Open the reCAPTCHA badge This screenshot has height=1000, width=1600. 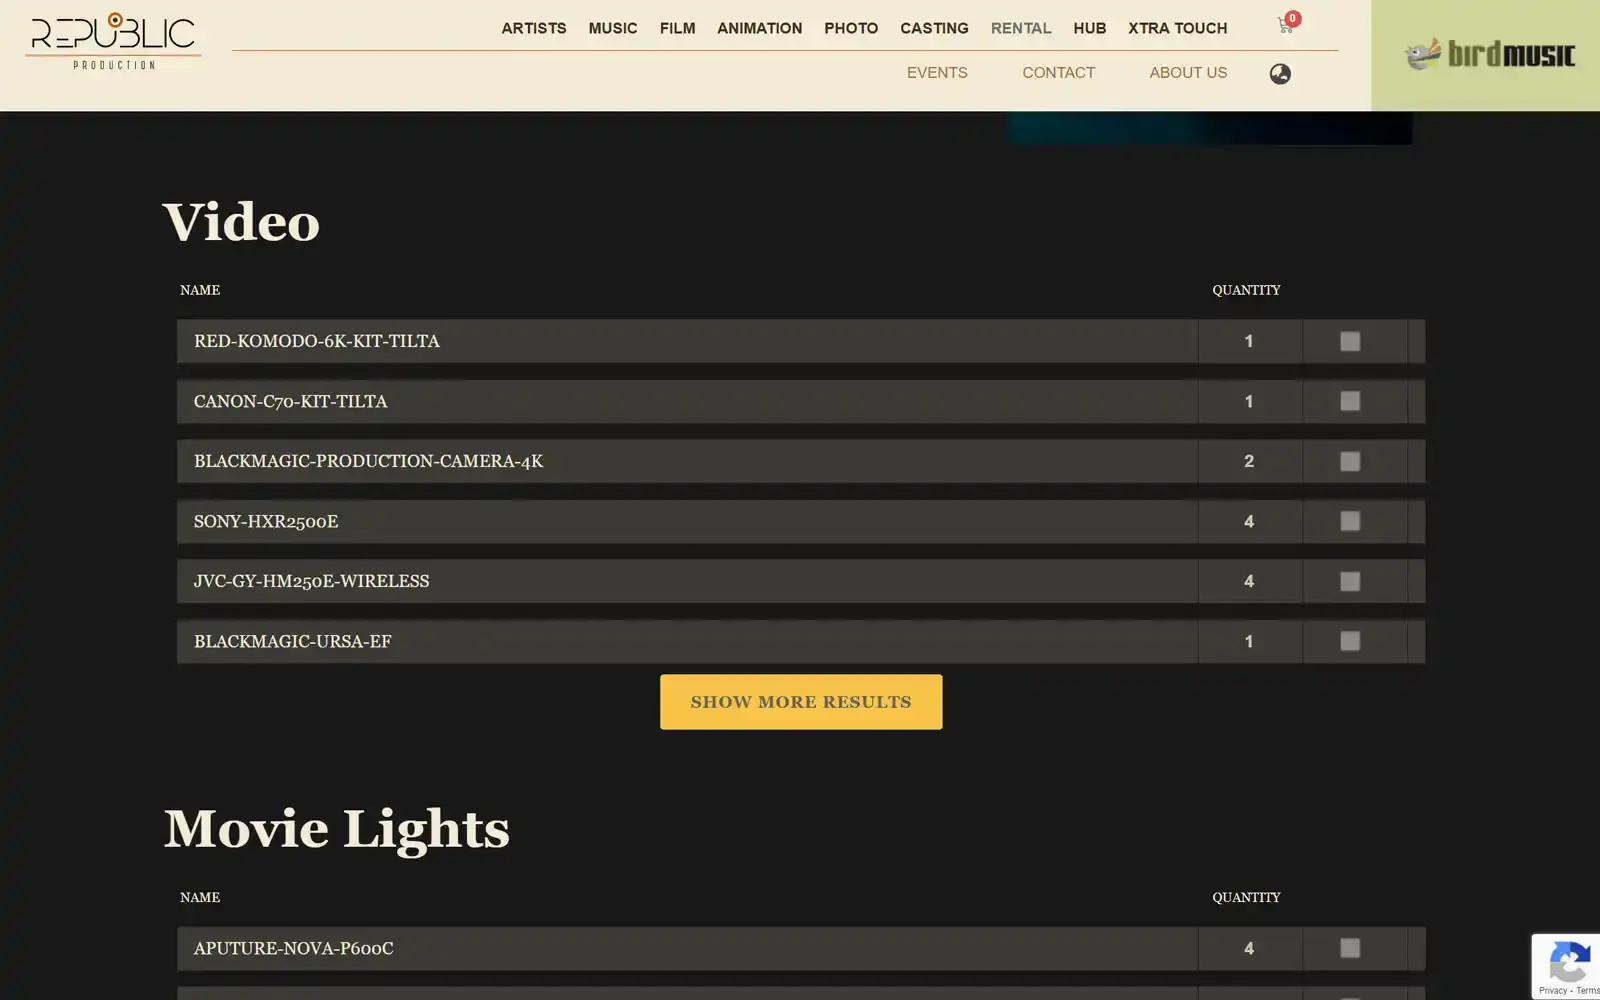click(1566, 966)
